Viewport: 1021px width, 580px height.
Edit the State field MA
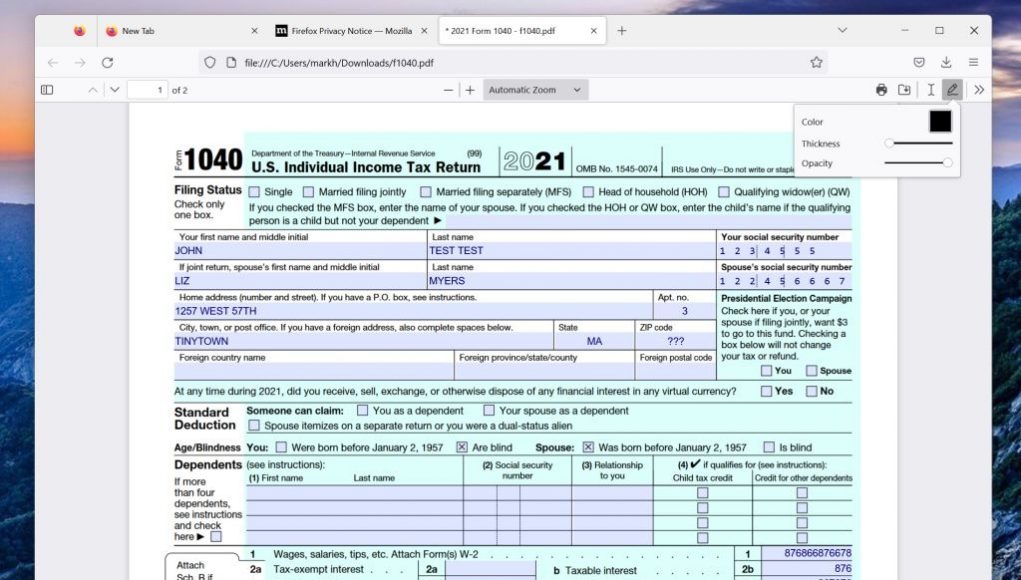[594, 341]
